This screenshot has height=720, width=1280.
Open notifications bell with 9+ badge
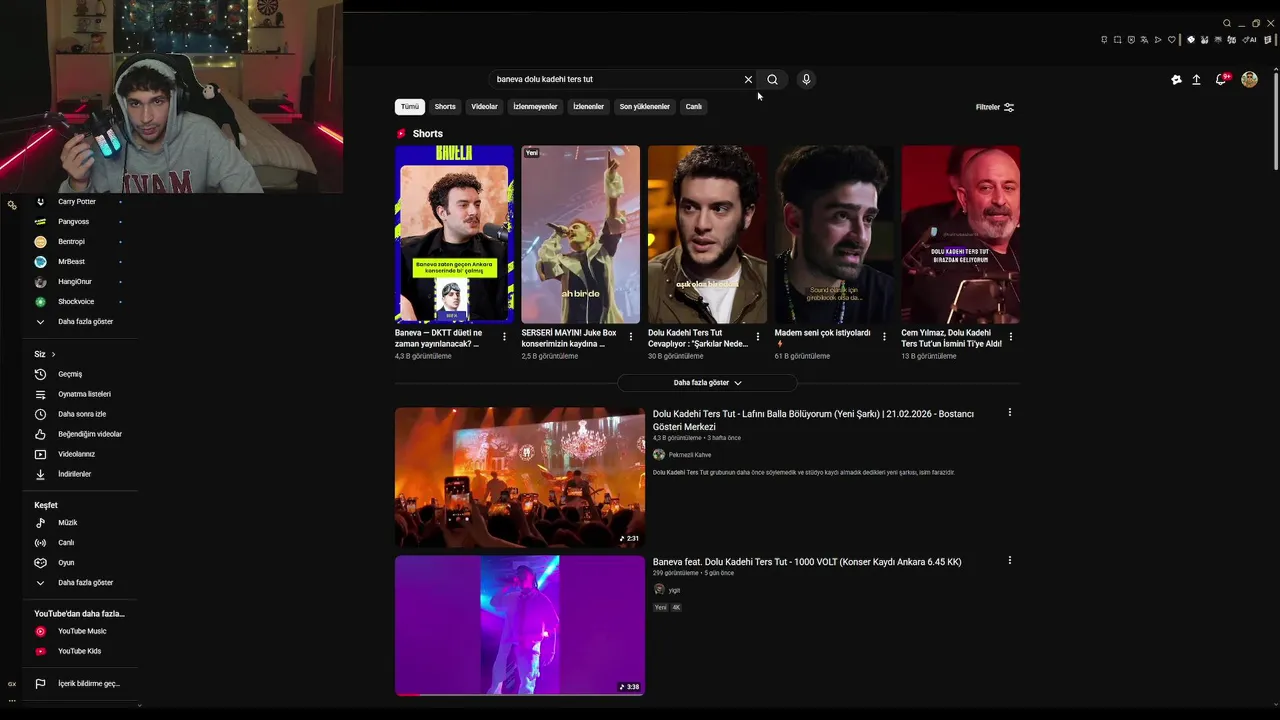click(1221, 79)
